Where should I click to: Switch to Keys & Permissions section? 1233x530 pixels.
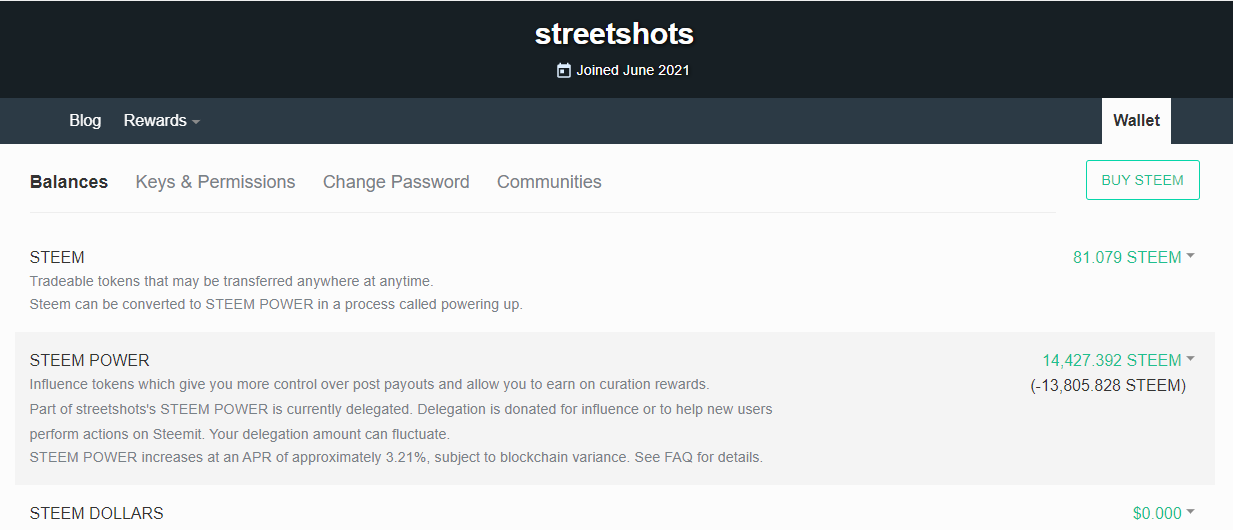[215, 182]
